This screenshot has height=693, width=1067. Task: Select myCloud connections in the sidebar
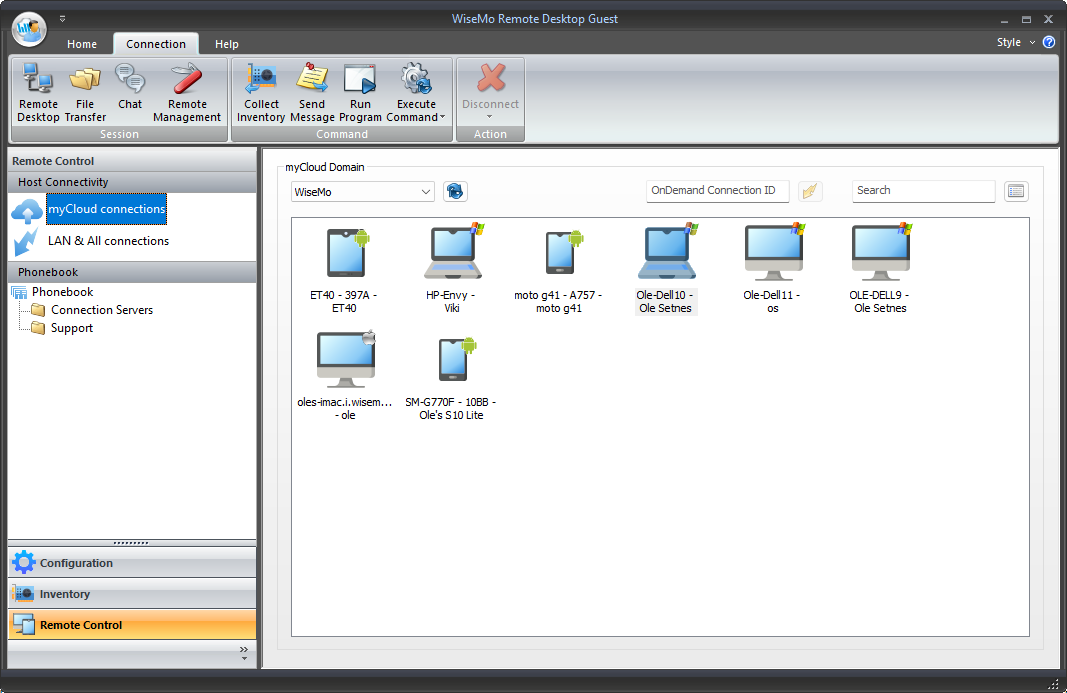tap(105, 209)
